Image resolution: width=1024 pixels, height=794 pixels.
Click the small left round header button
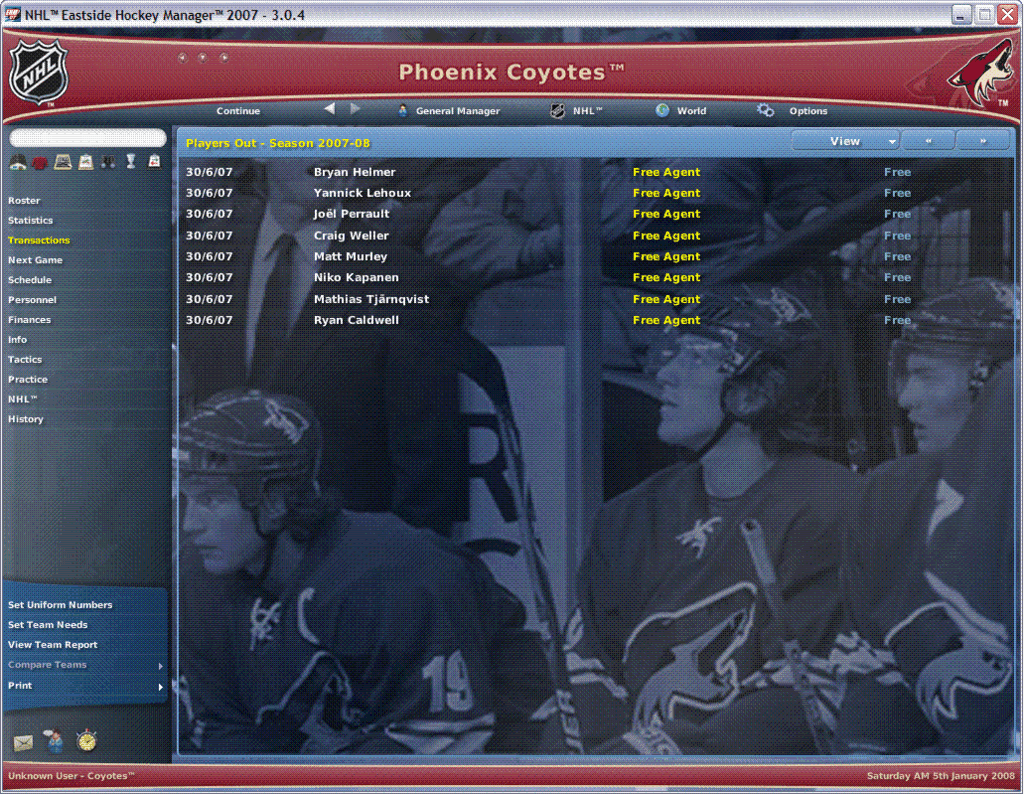(x=182, y=57)
